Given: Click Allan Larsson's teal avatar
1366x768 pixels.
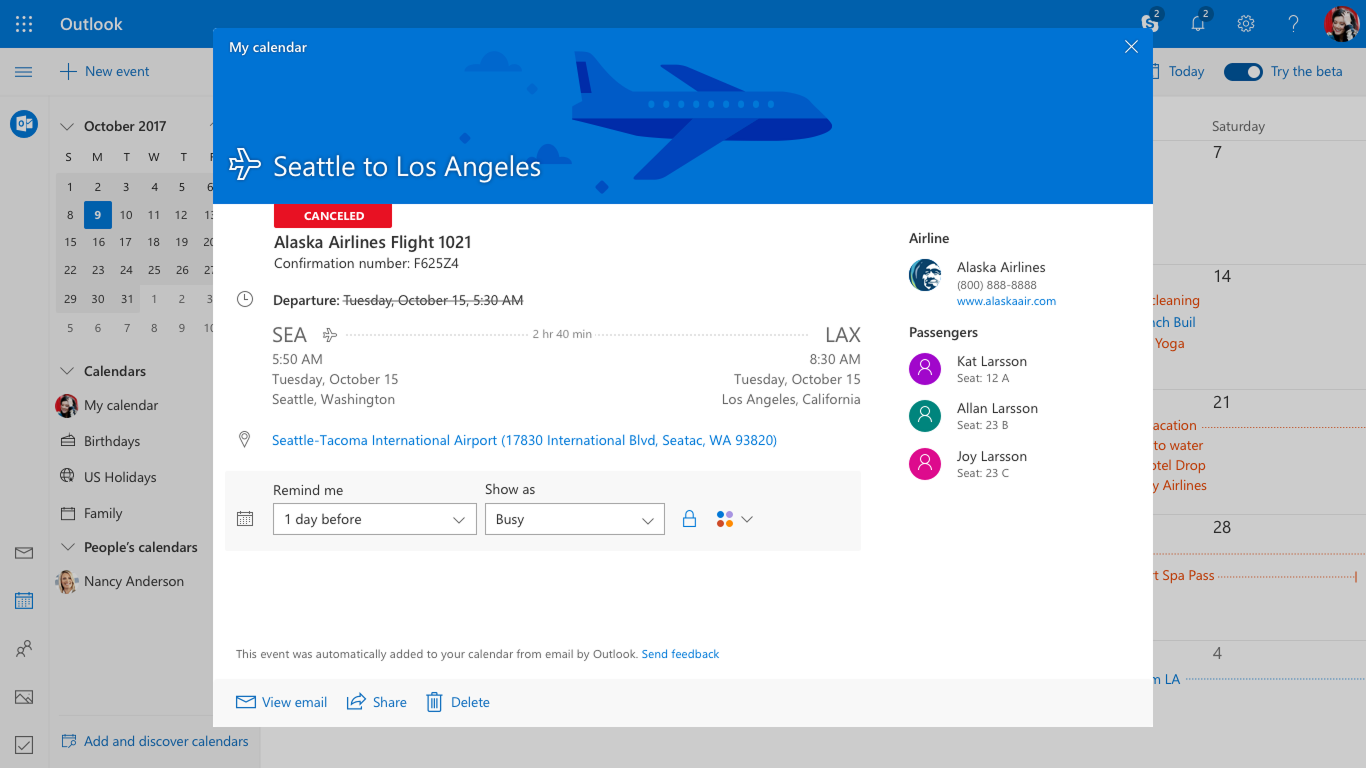Looking at the screenshot, I should pos(925,416).
